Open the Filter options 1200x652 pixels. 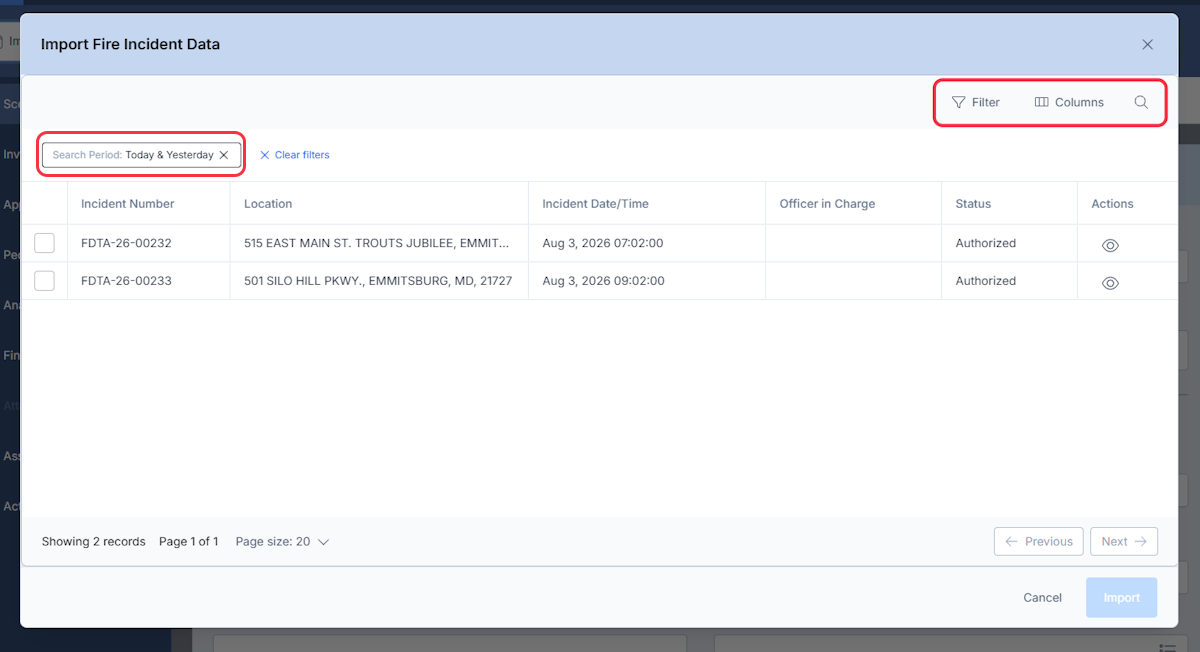[975, 102]
